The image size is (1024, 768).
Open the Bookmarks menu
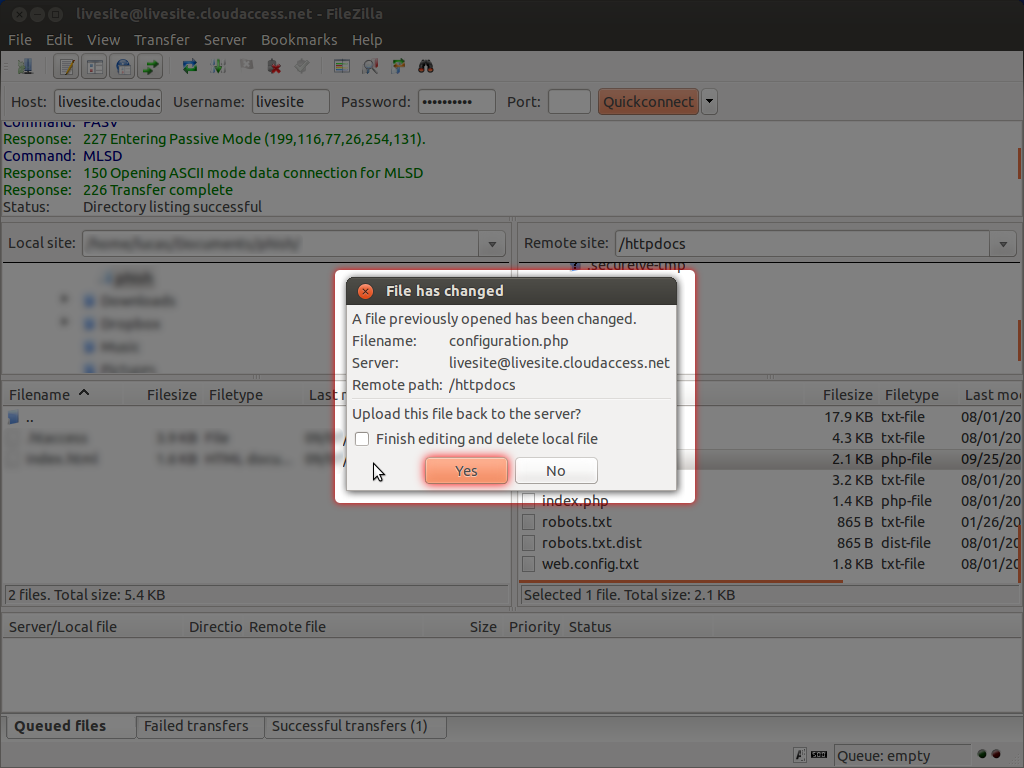pyautogui.click(x=299, y=40)
